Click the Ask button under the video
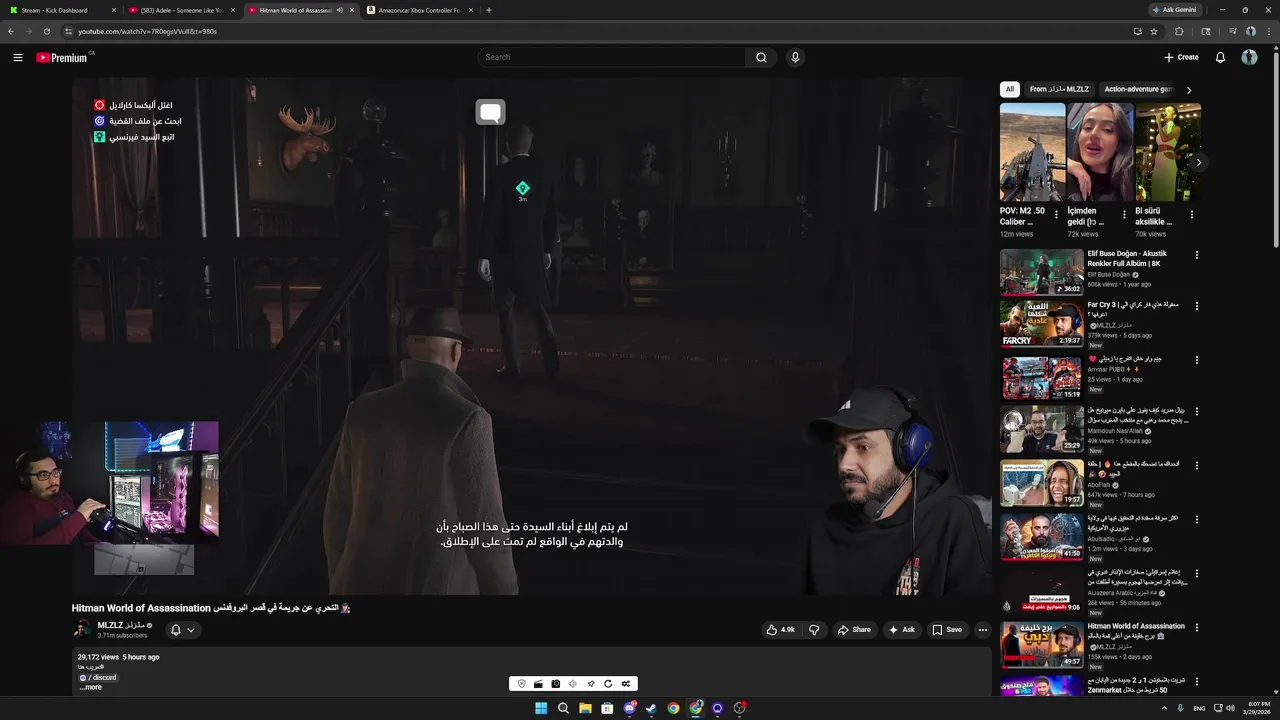This screenshot has width=1280, height=720. pyautogui.click(x=901, y=630)
